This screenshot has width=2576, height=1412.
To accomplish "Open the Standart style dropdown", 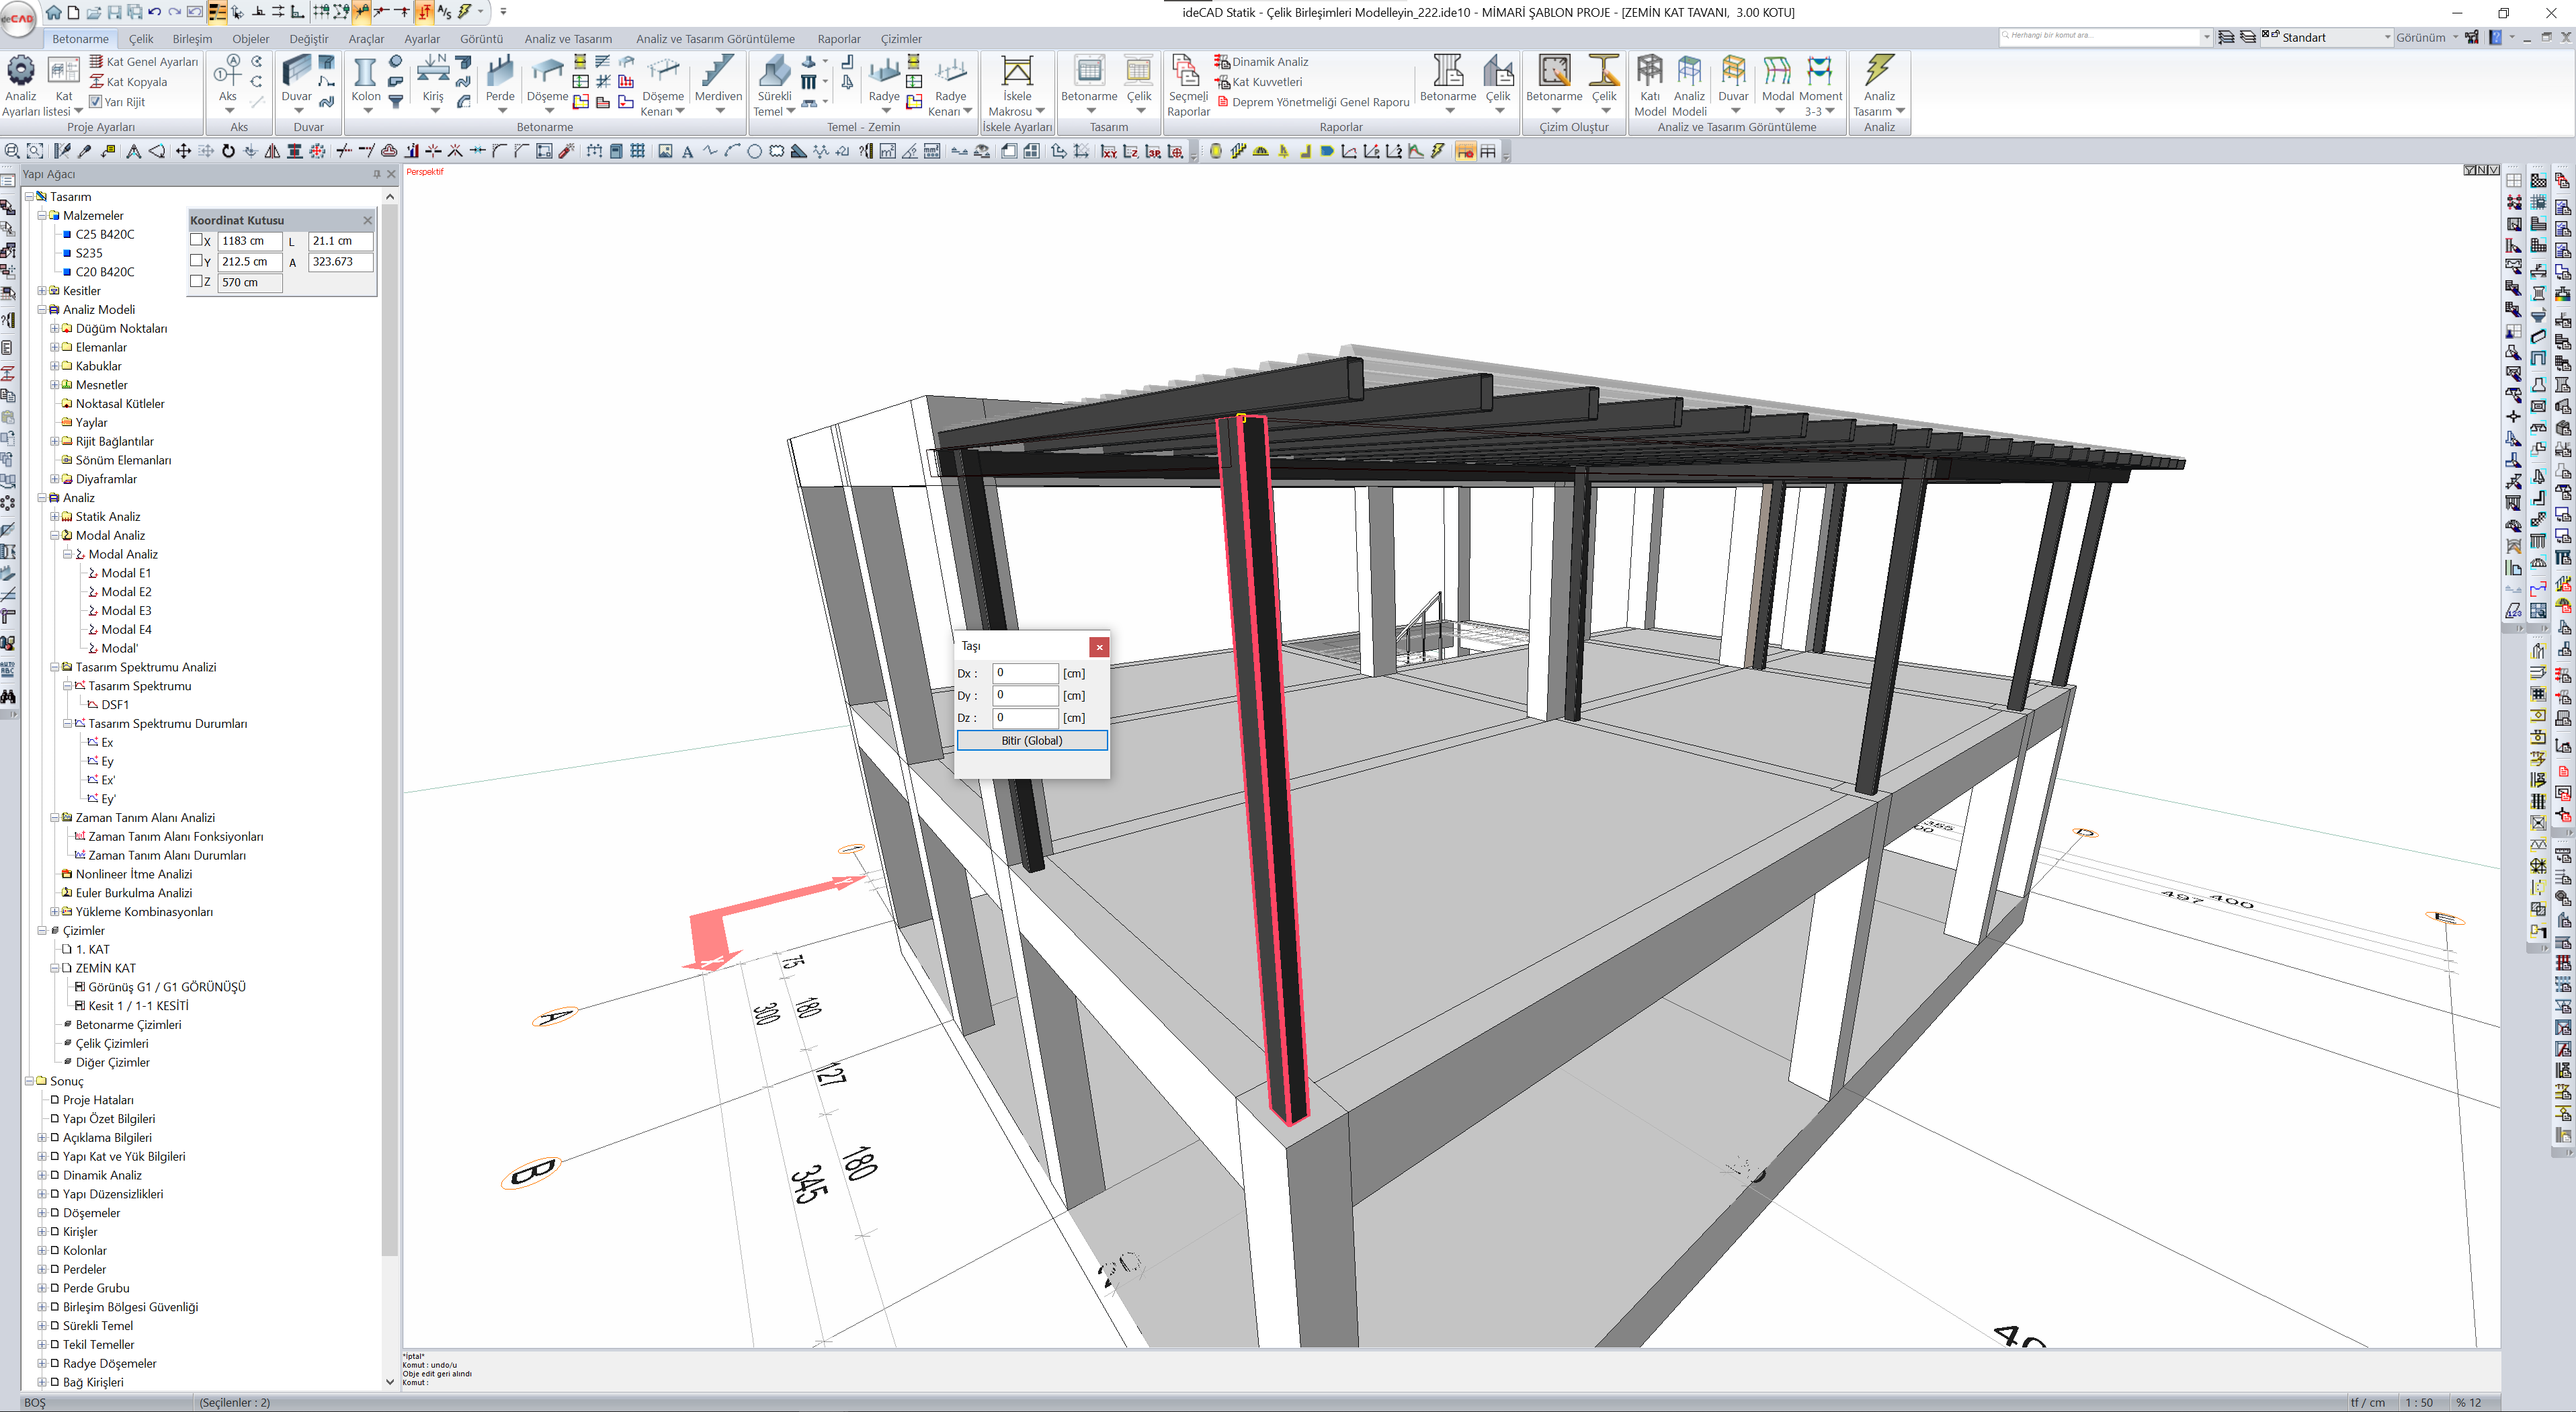I will pos(2387,38).
